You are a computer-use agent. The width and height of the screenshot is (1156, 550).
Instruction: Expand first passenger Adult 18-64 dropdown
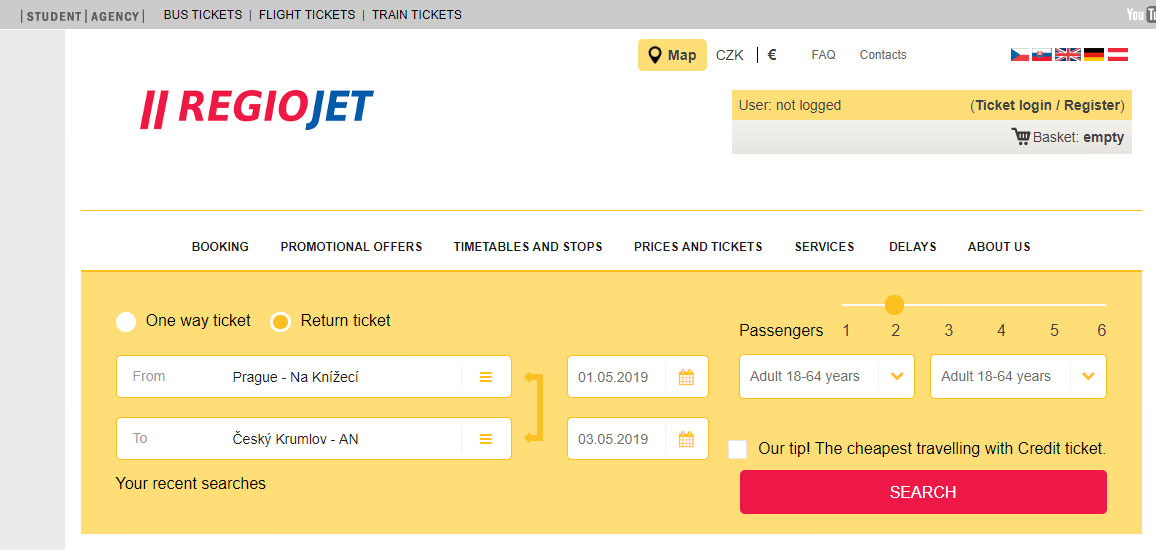(x=897, y=377)
